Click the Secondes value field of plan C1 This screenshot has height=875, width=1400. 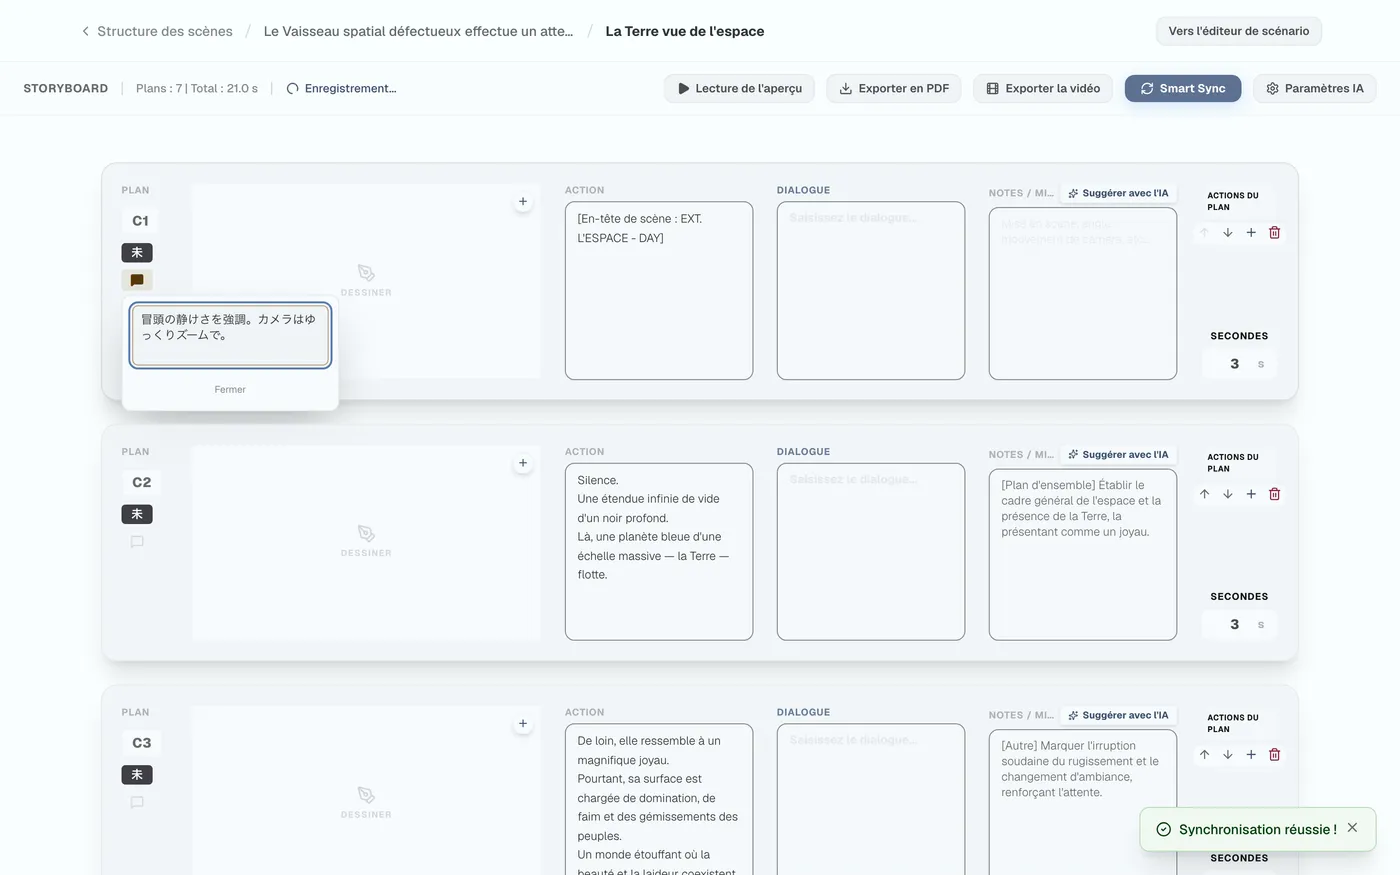click(x=1239, y=364)
